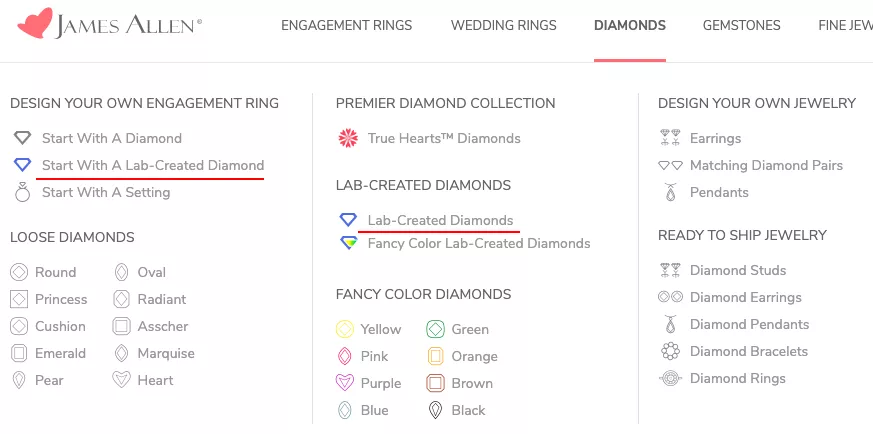Screen dimensions: 873x434
Task: Select the Yellow fancy color diamond icon
Action: click(x=345, y=329)
